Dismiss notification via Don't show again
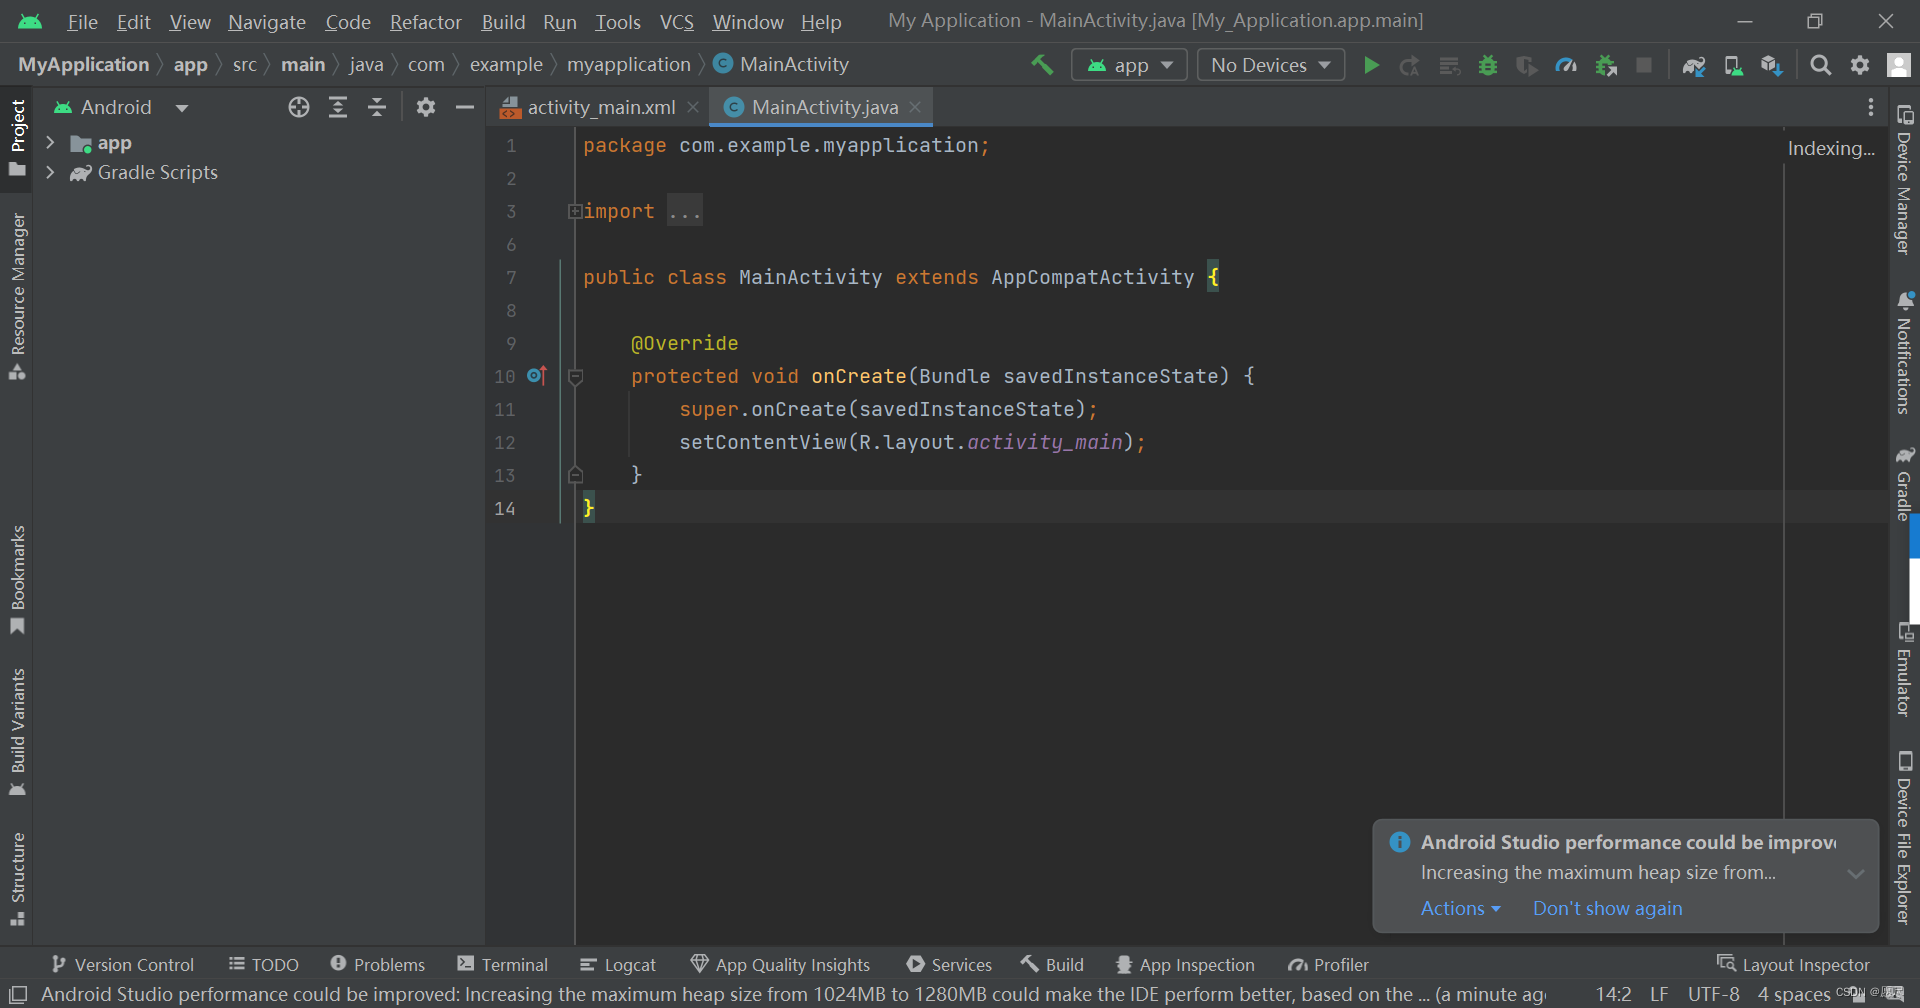The image size is (1920, 1008). pyautogui.click(x=1606, y=908)
